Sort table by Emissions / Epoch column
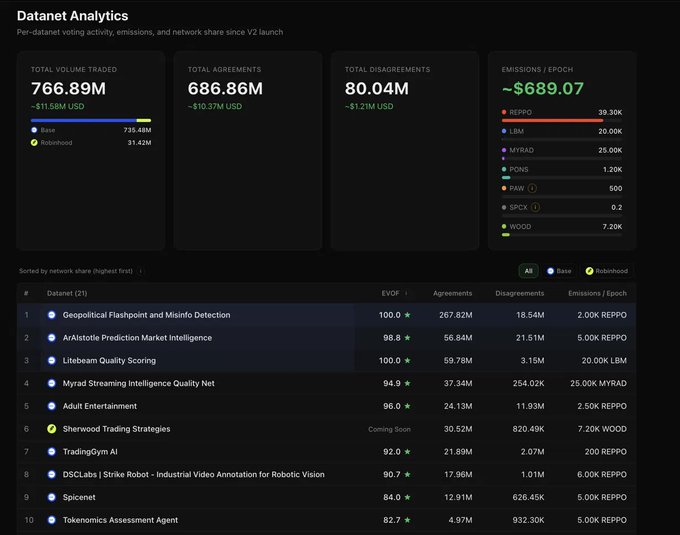Viewport: 680px width, 535px height. (x=597, y=294)
